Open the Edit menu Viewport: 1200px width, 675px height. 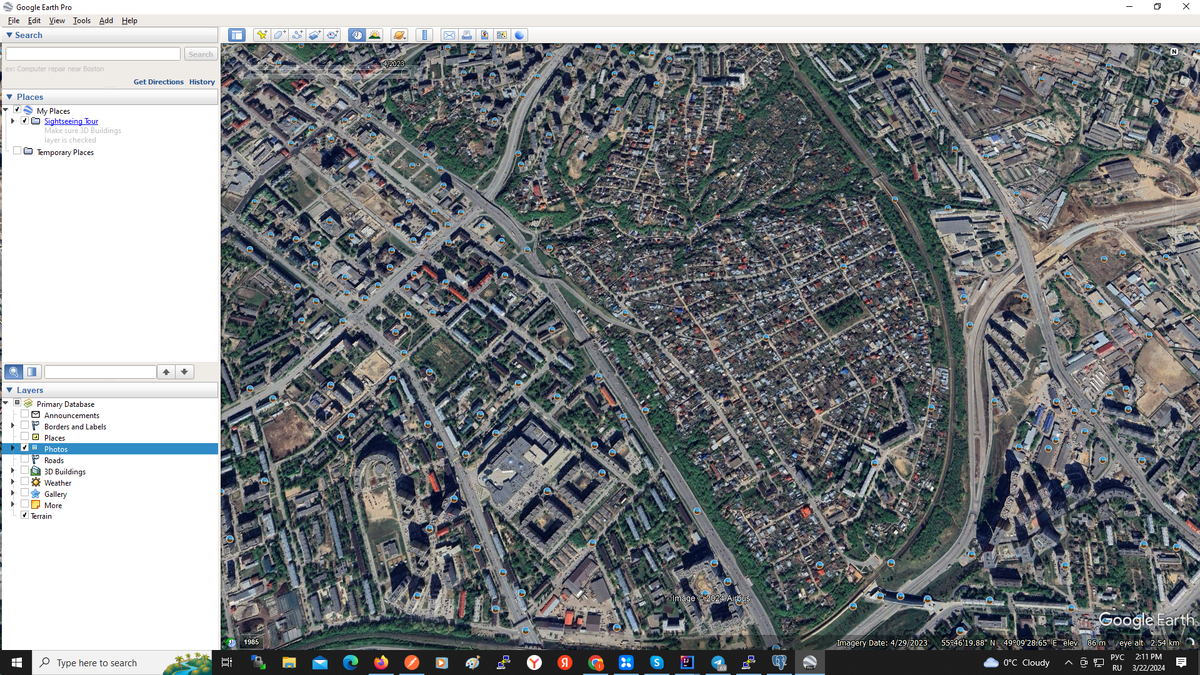point(35,20)
